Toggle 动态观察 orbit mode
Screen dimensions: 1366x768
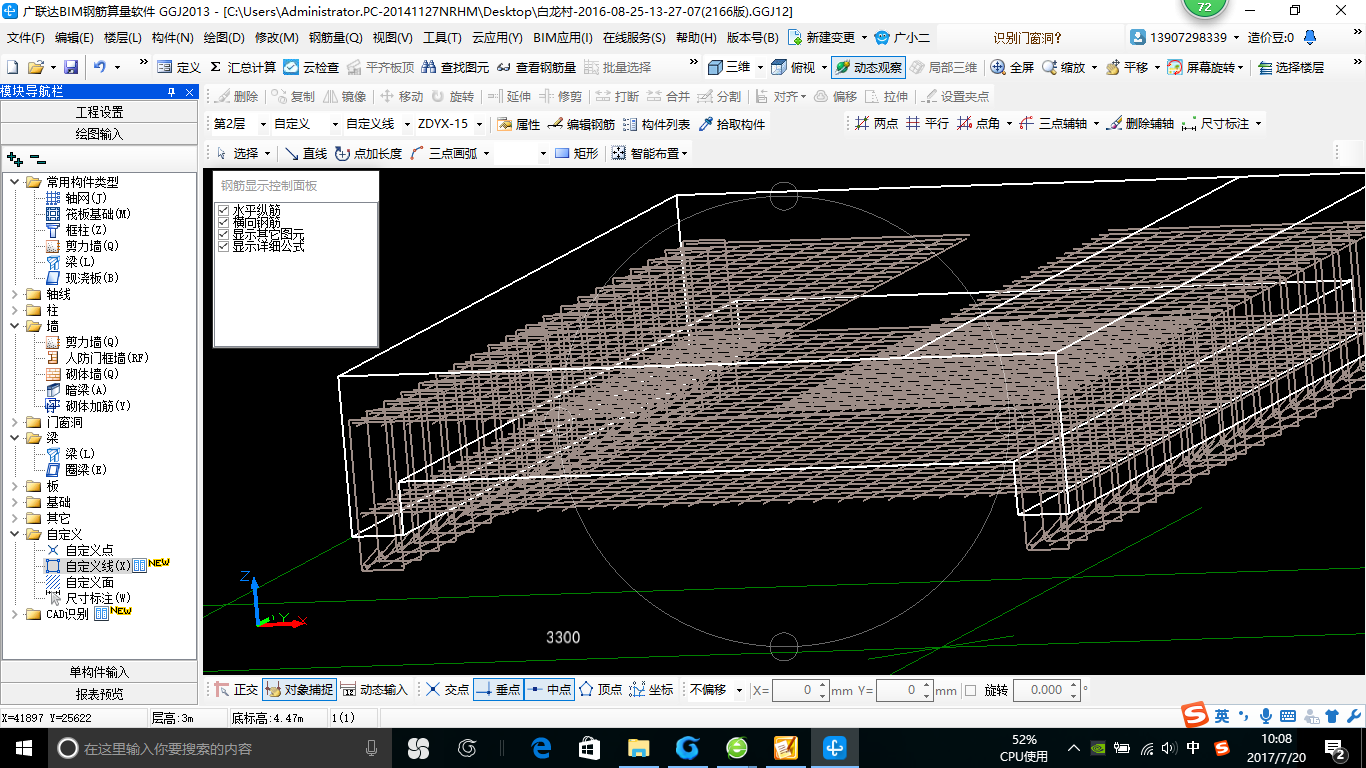pyautogui.click(x=868, y=67)
